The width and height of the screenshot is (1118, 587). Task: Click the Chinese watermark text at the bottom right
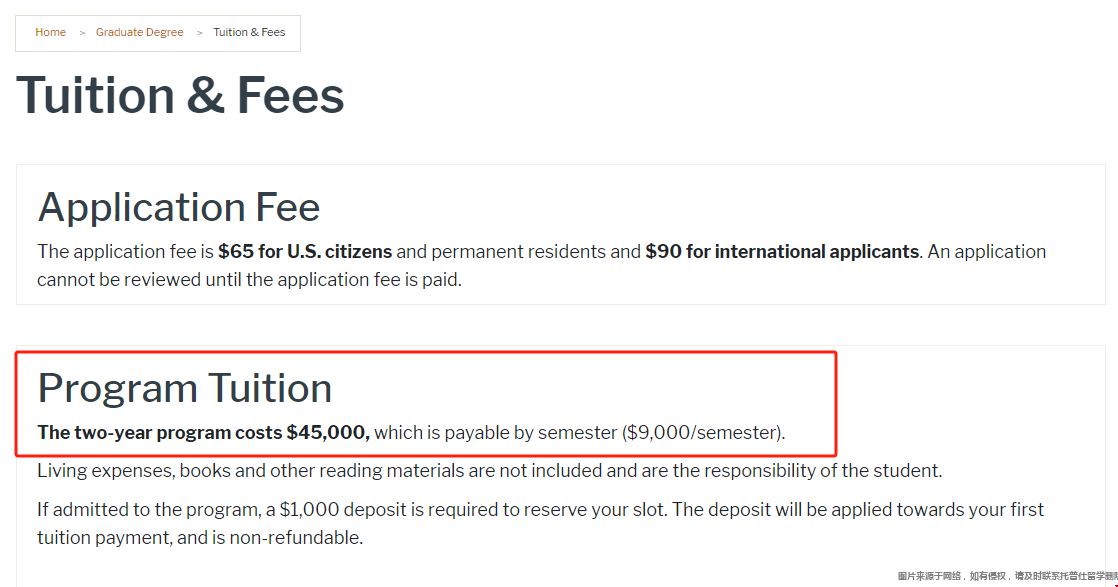coord(1007,576)
